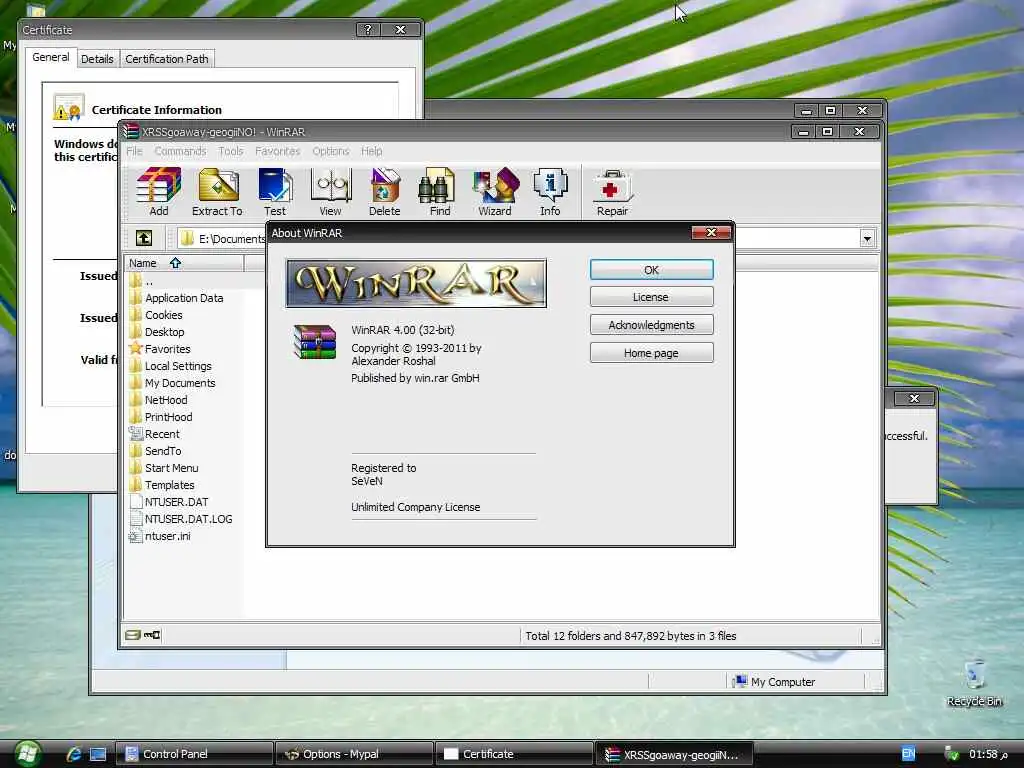This screenshot has height=768, width=1024.
Task: Sort by the Name column header
Action: (x=184, y=263)
